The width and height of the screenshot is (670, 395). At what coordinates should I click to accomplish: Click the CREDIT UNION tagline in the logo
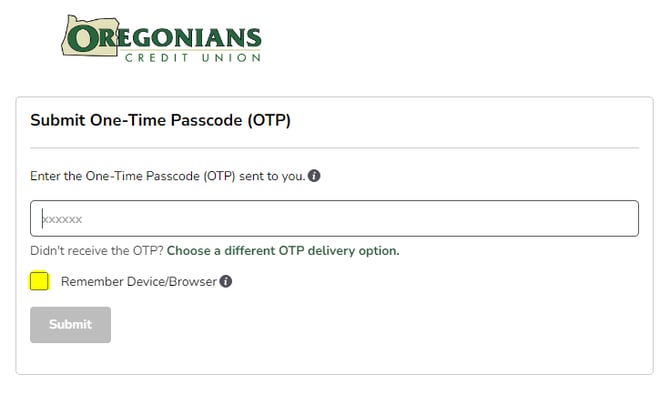pos(193,58)
